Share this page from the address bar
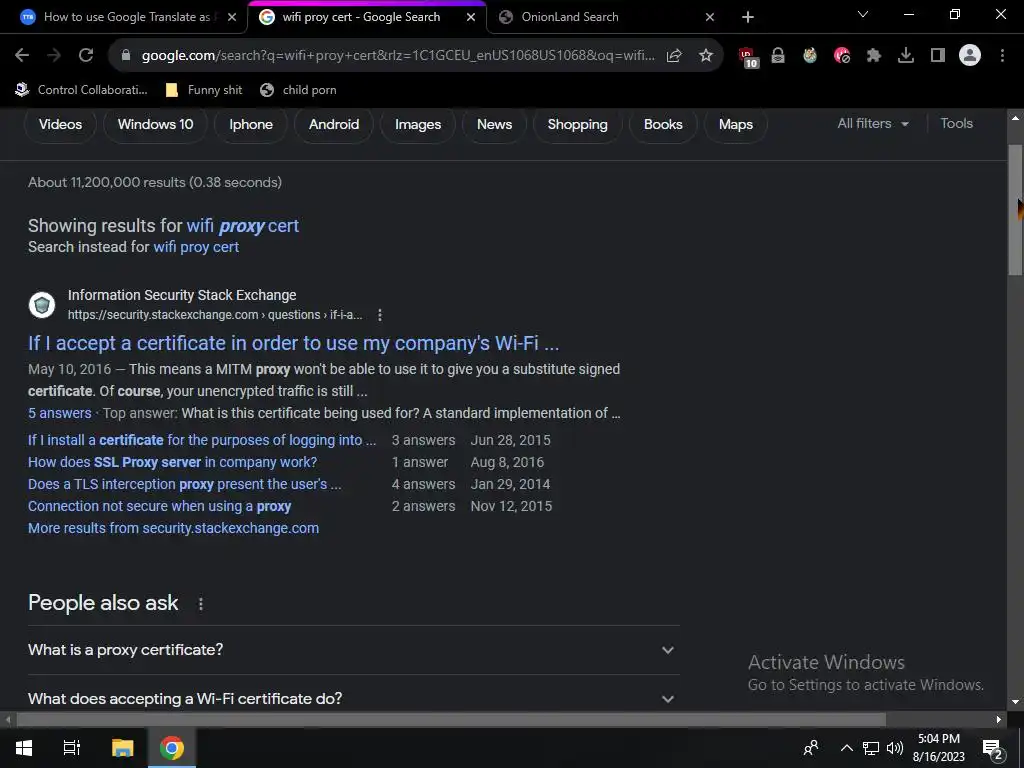 674,56
